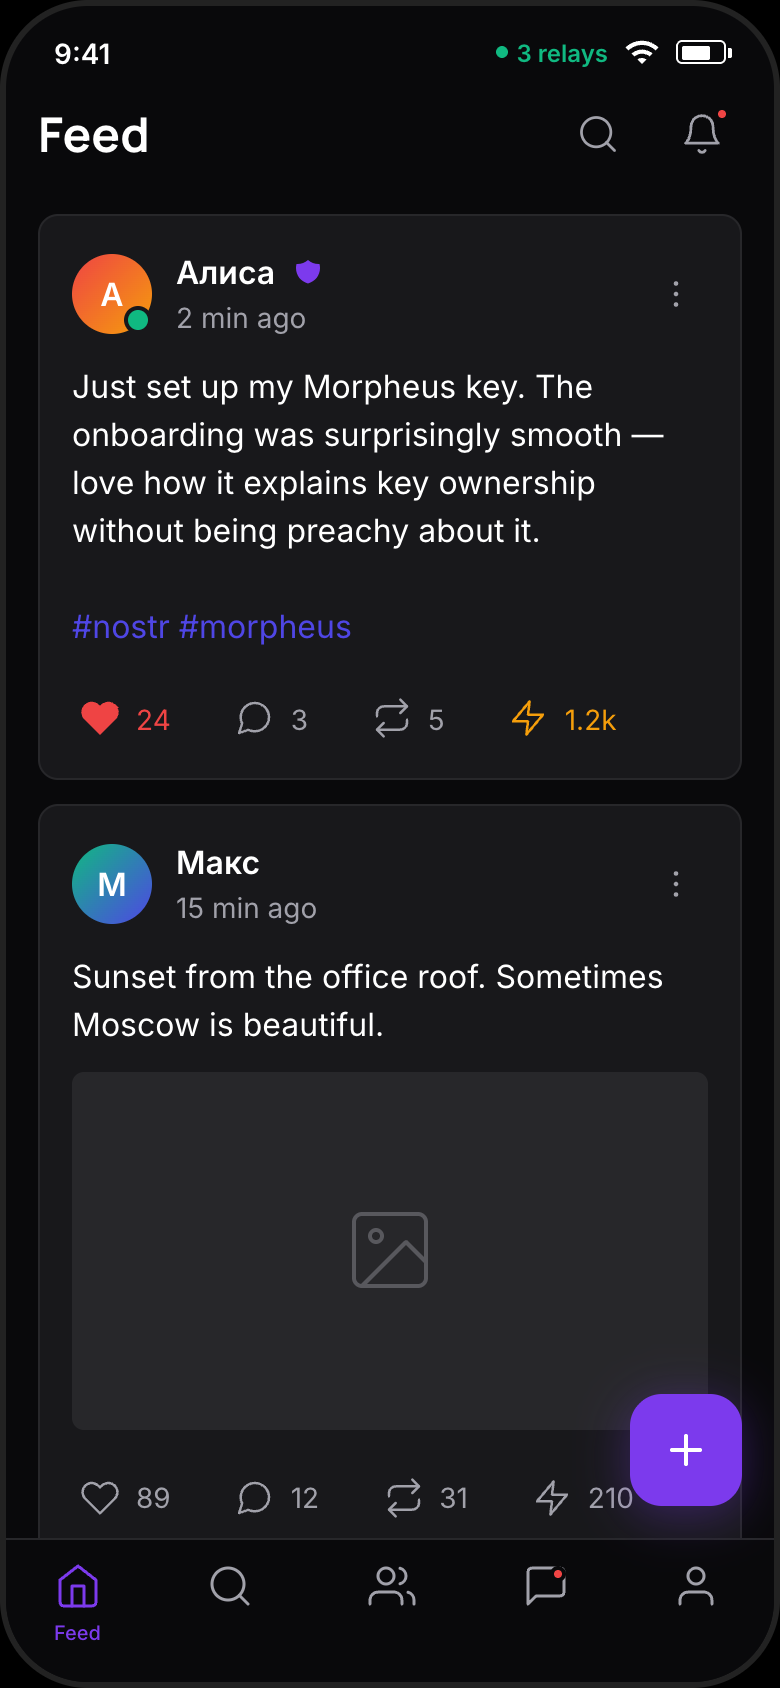
Task: Open comments on Алиса's post
Action: tap(254, 718)
